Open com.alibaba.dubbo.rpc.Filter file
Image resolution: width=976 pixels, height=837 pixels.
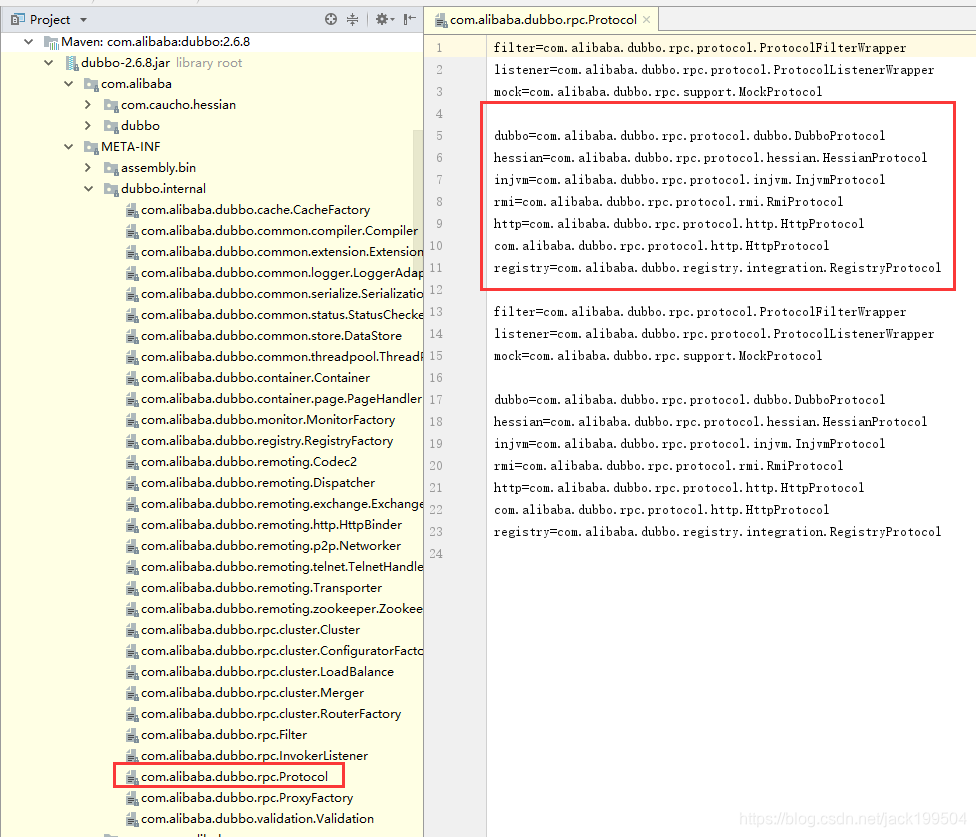tap(224, 735)
